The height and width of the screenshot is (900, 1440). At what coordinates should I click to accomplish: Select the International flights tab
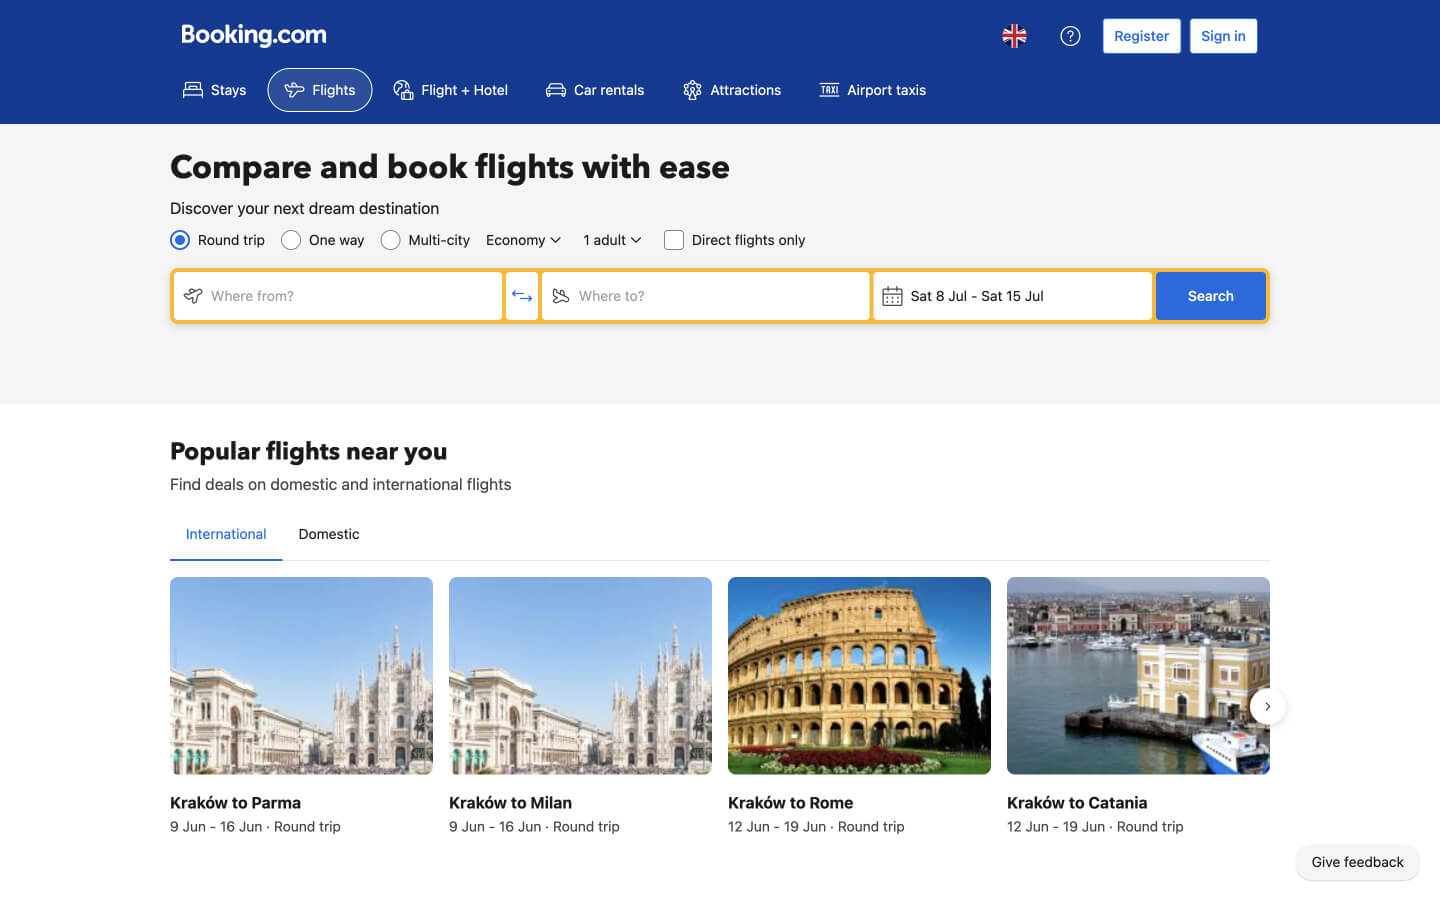[225, 533]
